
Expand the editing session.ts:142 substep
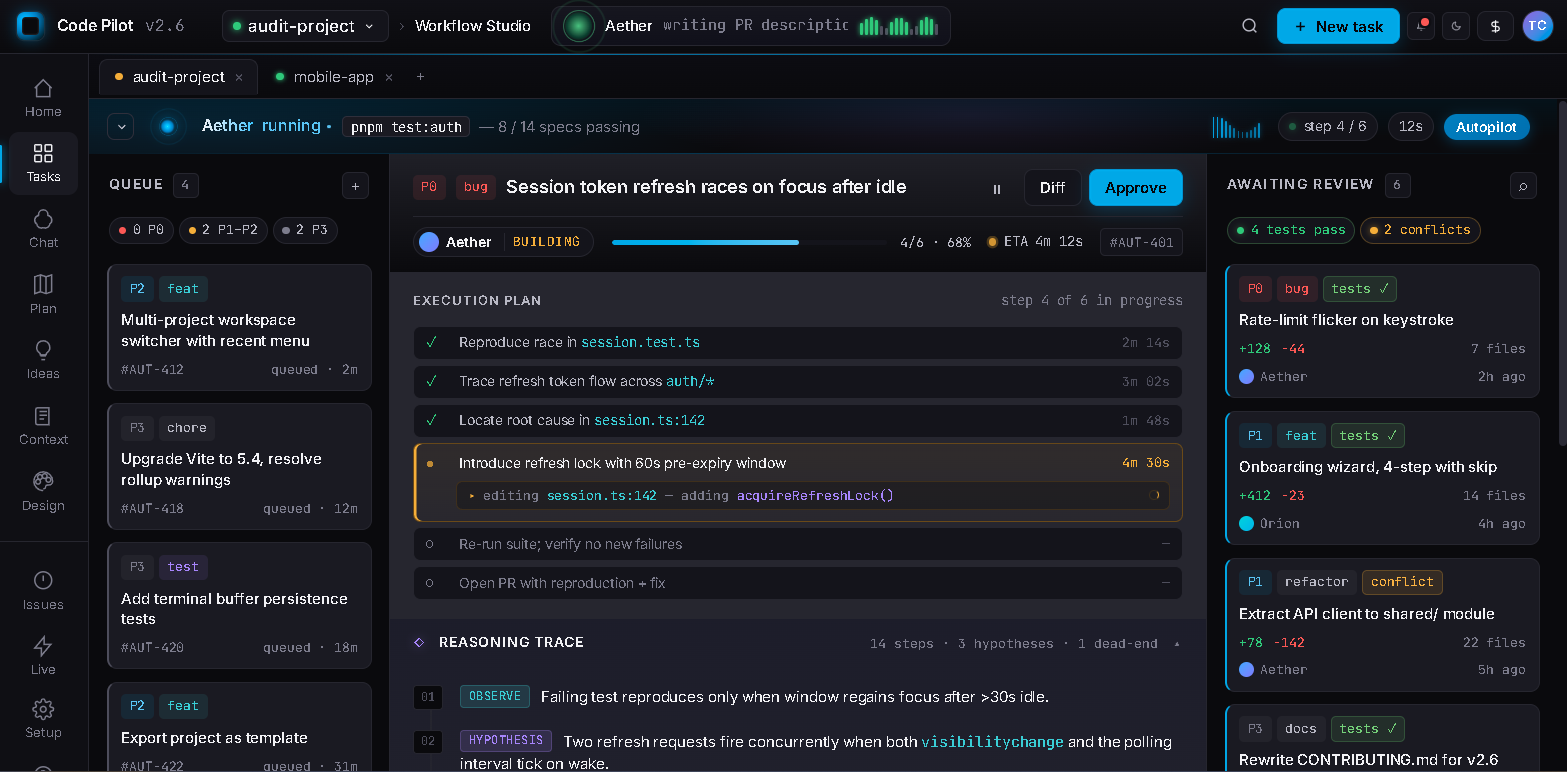[812, 495]
